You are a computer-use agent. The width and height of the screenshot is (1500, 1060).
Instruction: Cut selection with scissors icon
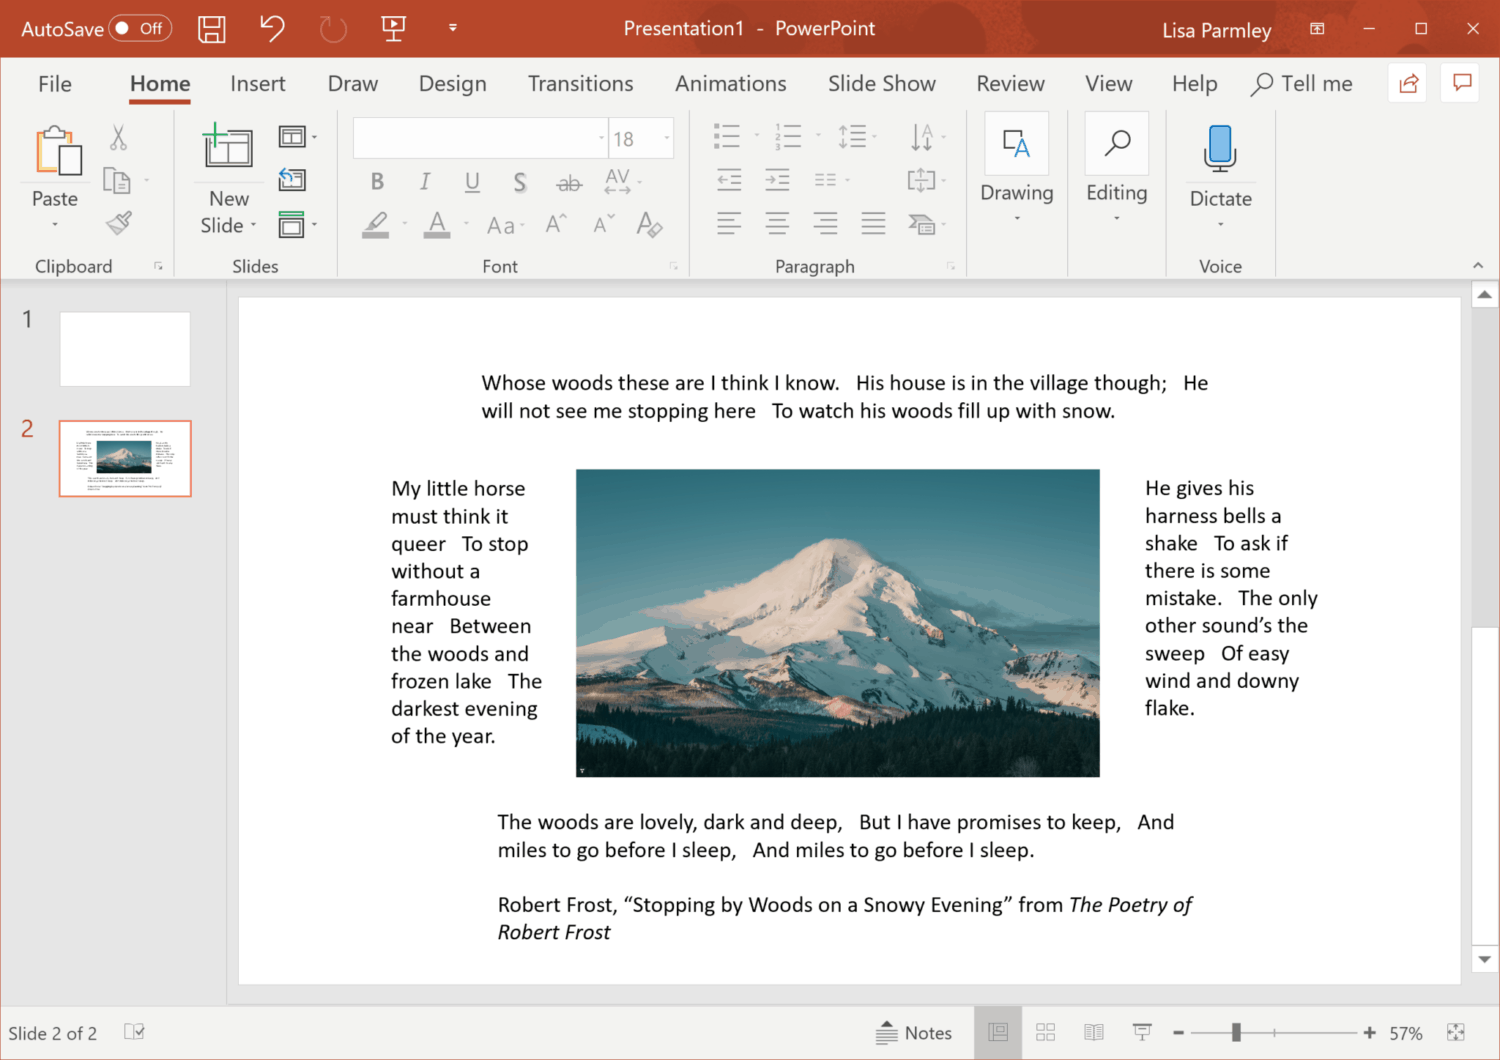(x=119, y=138)
